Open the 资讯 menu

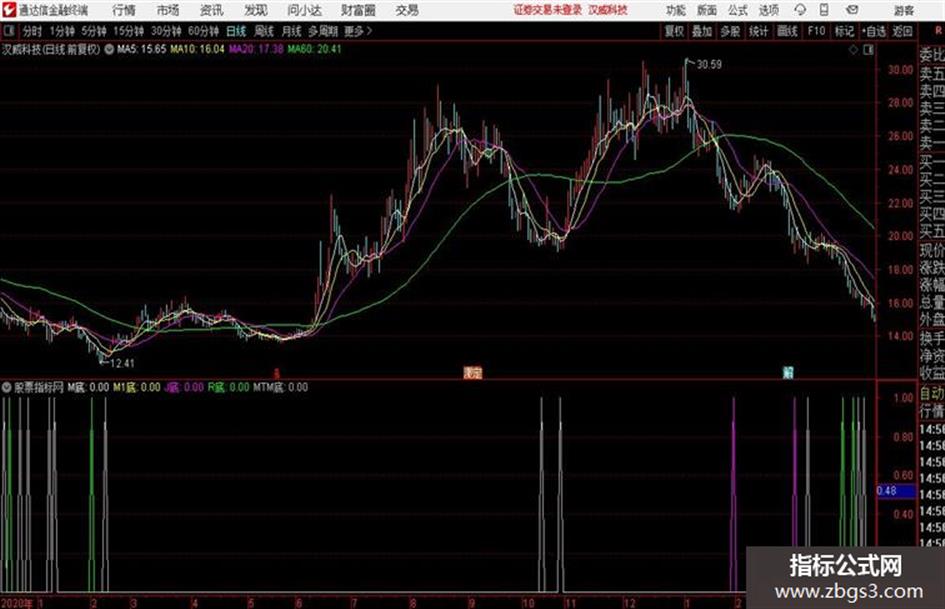(211, 10)
